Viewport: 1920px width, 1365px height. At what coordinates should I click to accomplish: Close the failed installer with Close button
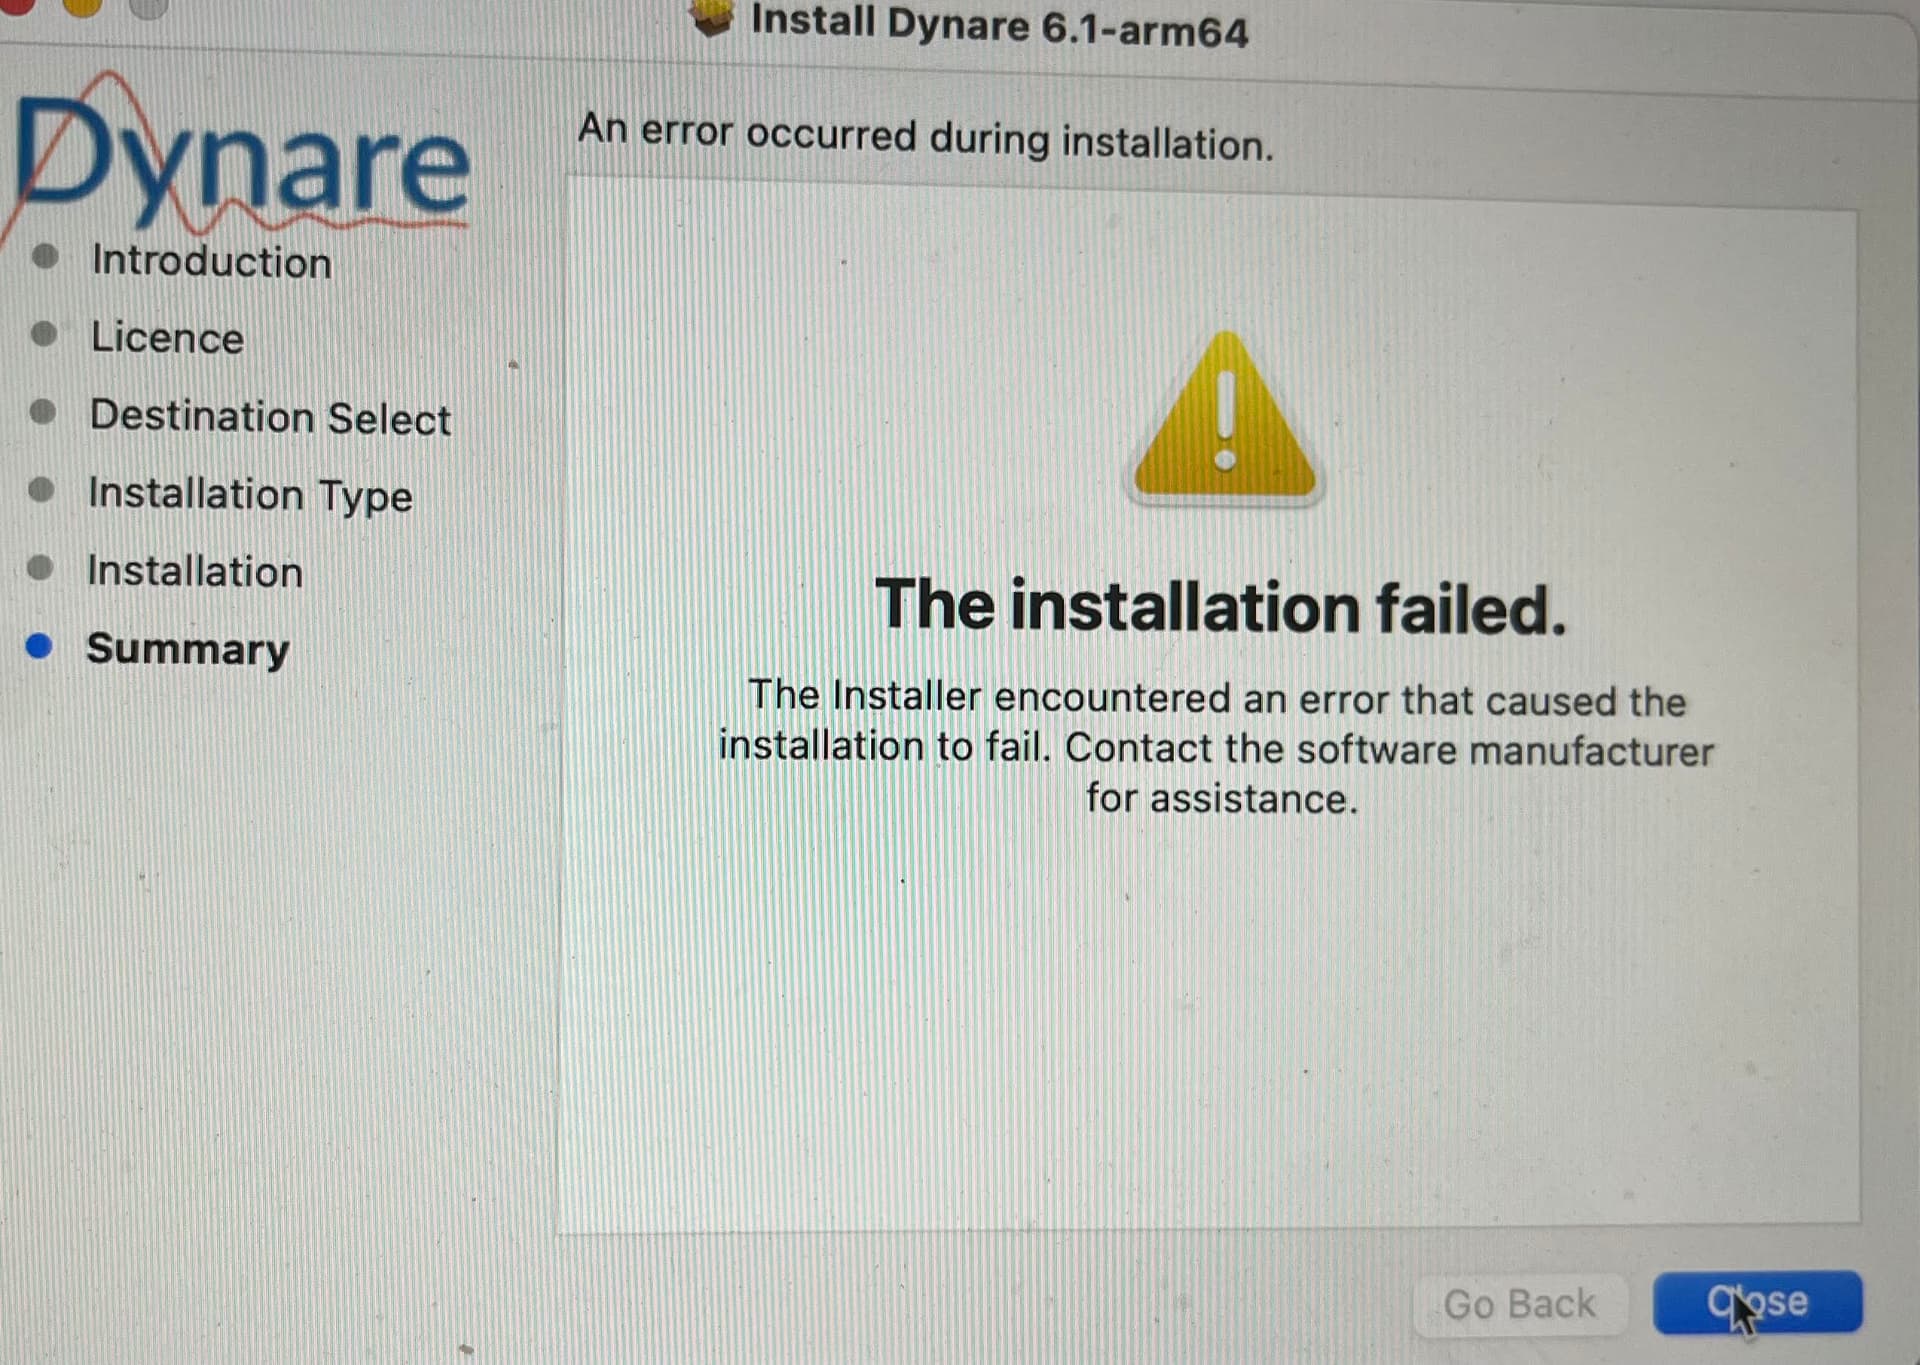coord(1757,1302)
